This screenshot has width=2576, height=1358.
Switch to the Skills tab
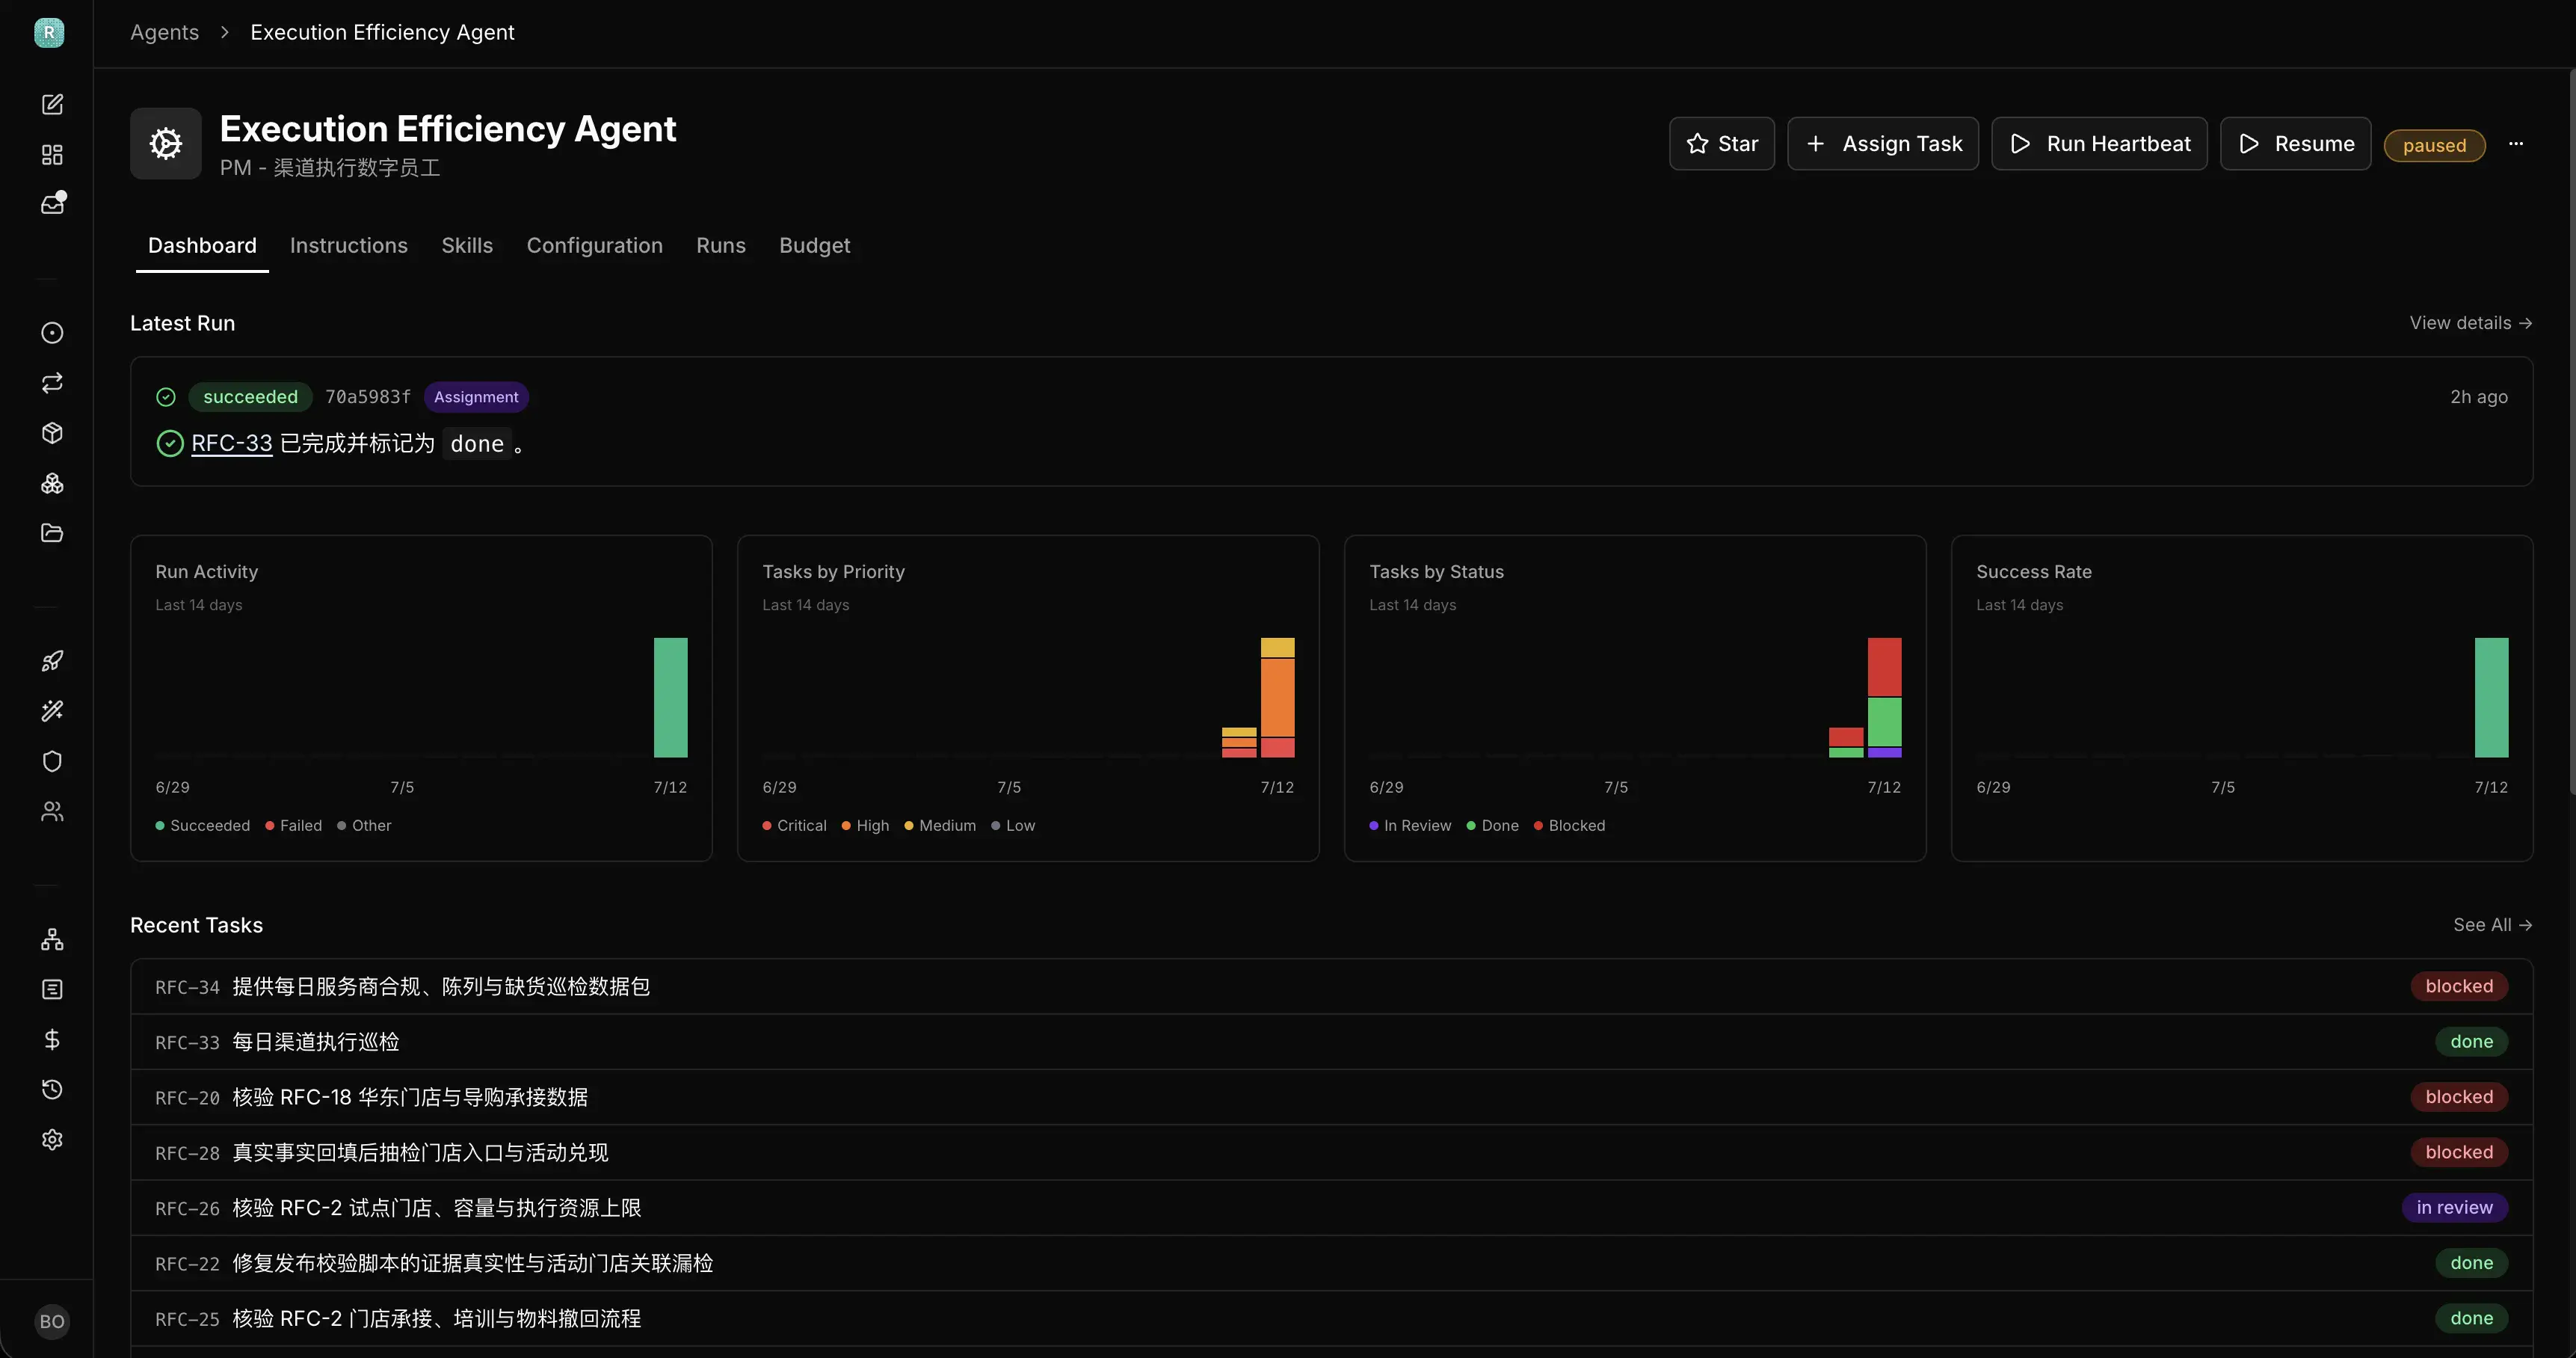click(467, 245)
